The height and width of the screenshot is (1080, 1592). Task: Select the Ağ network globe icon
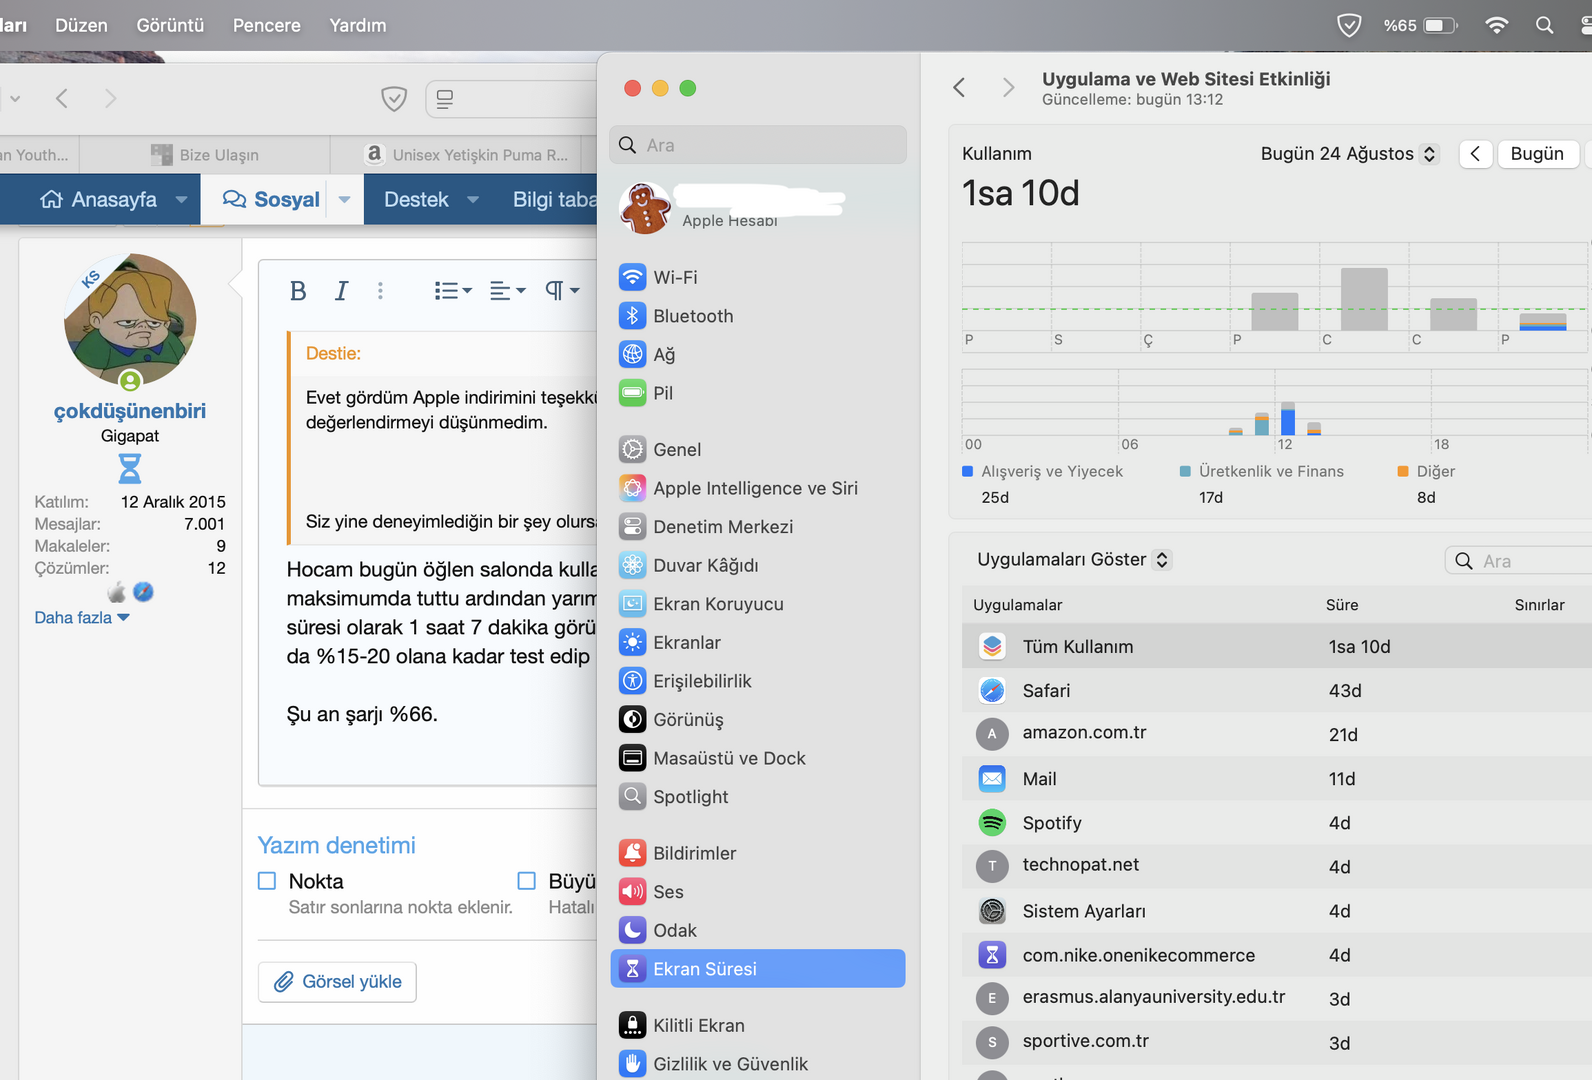[x=632, y=354]
